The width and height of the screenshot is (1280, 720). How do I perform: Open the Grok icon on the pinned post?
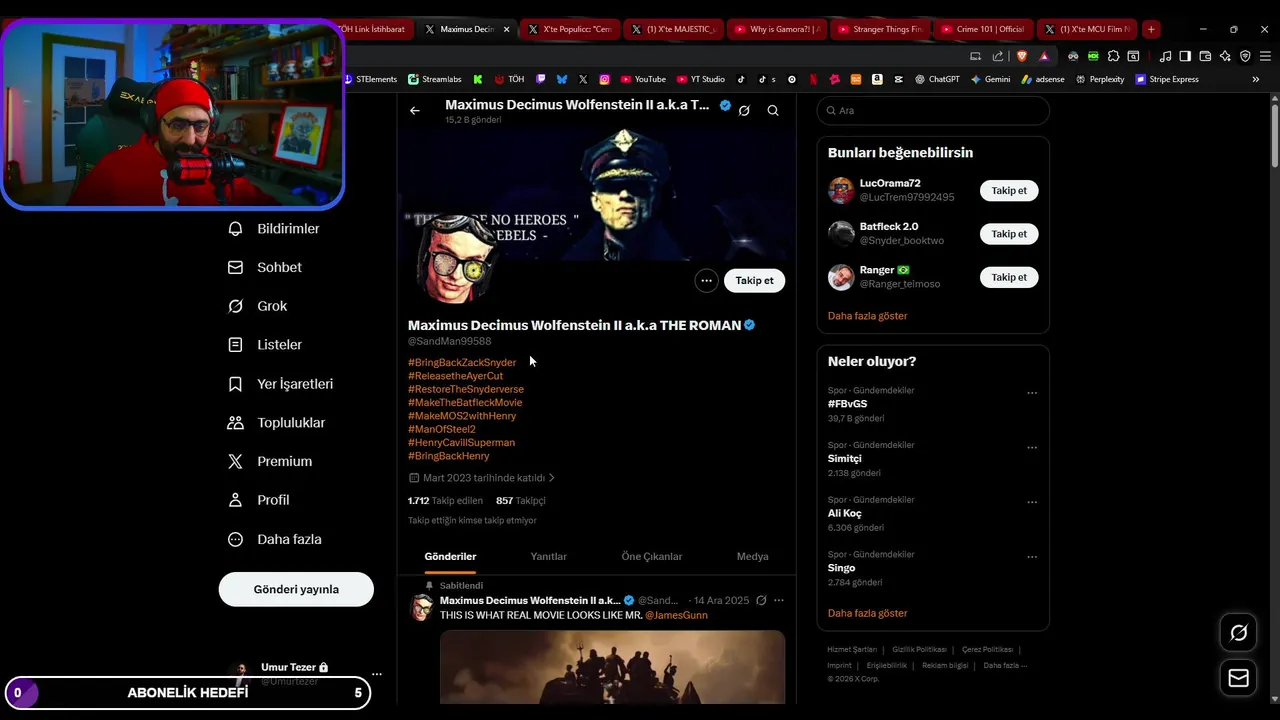[761, 601]
